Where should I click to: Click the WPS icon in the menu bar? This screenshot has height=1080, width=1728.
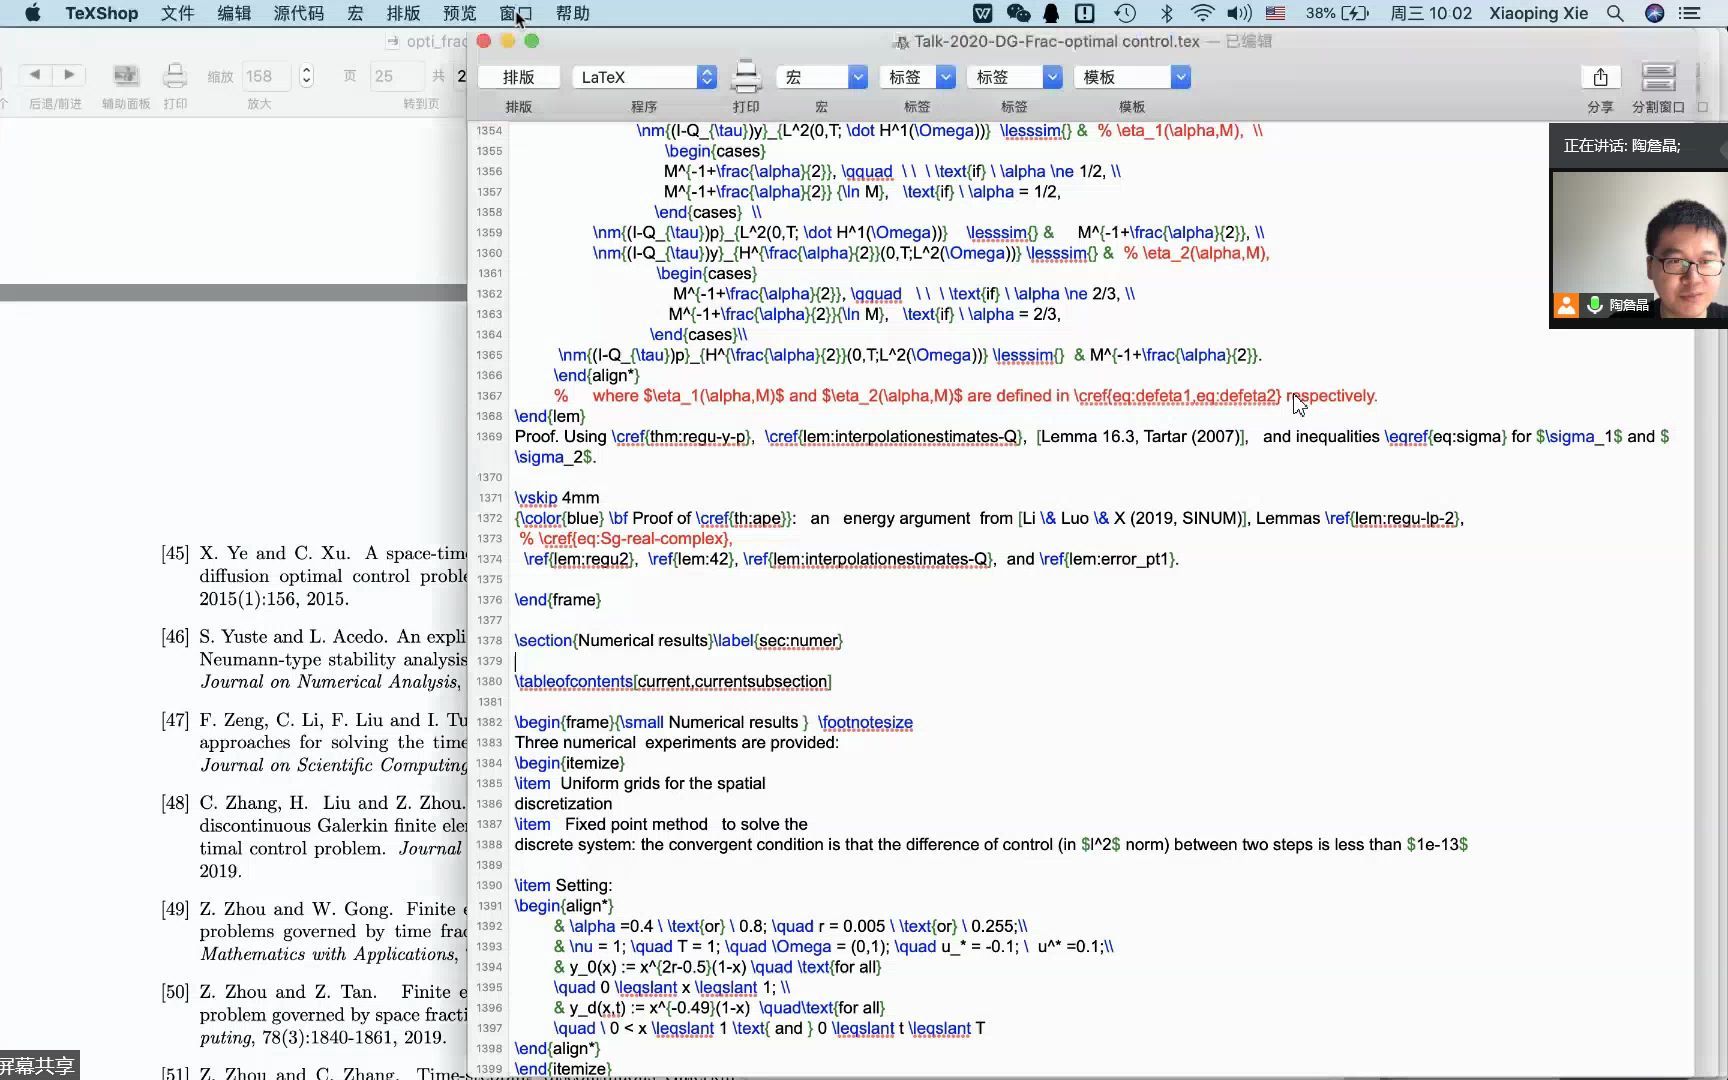[983, 13]
